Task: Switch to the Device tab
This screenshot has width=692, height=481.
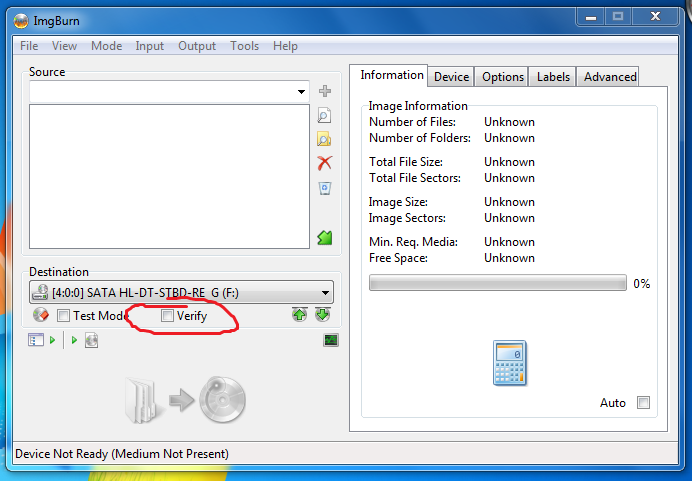Action: click(451, 77)
